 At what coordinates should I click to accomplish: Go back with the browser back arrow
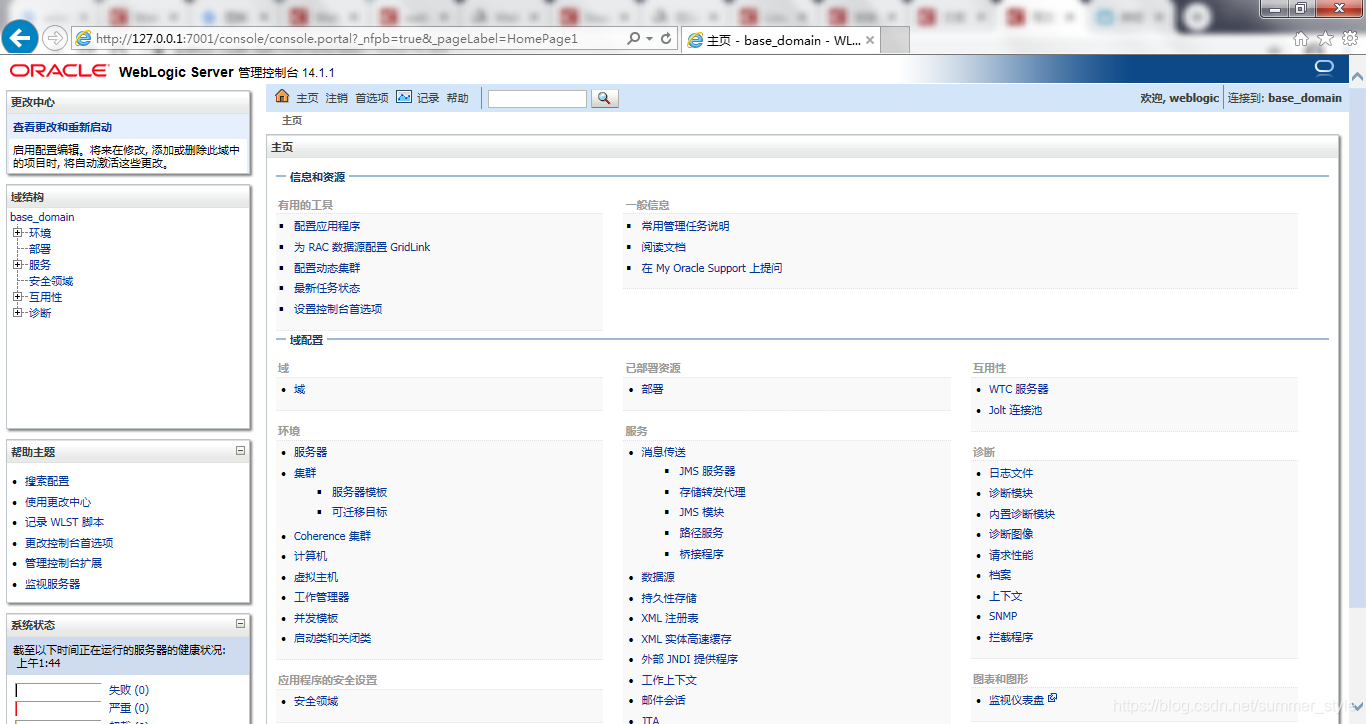[21, 38]
